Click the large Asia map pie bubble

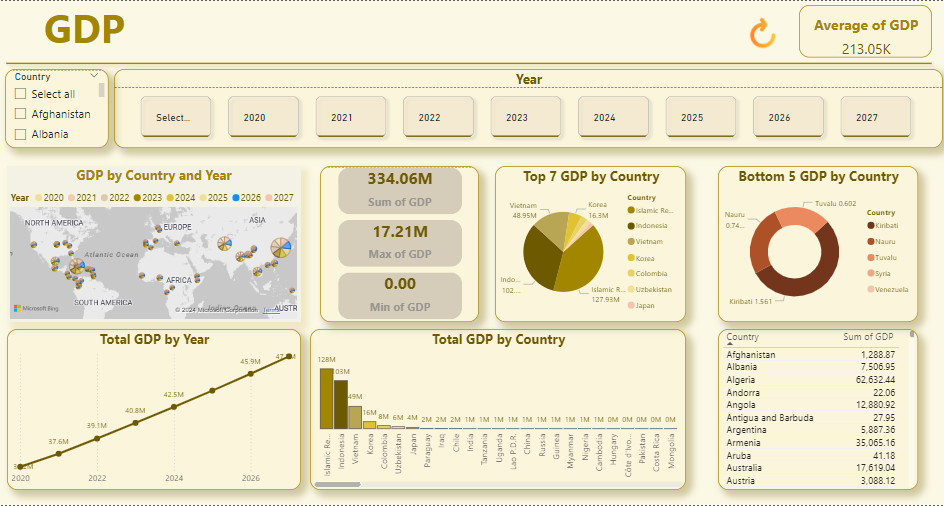pyautogui.click(x=279, y=246)
